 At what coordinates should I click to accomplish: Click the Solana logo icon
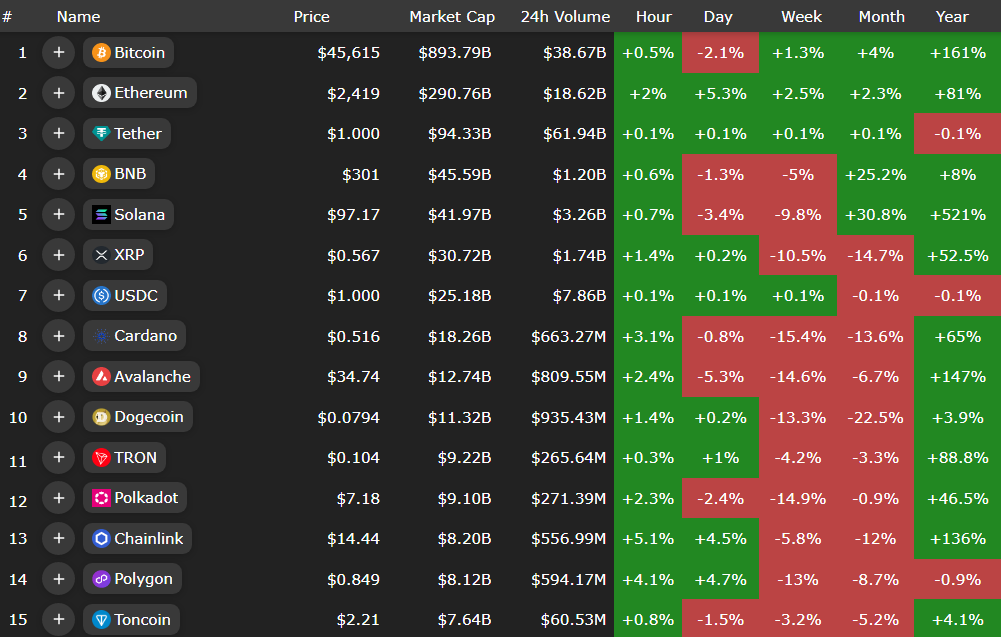(101, 215)
